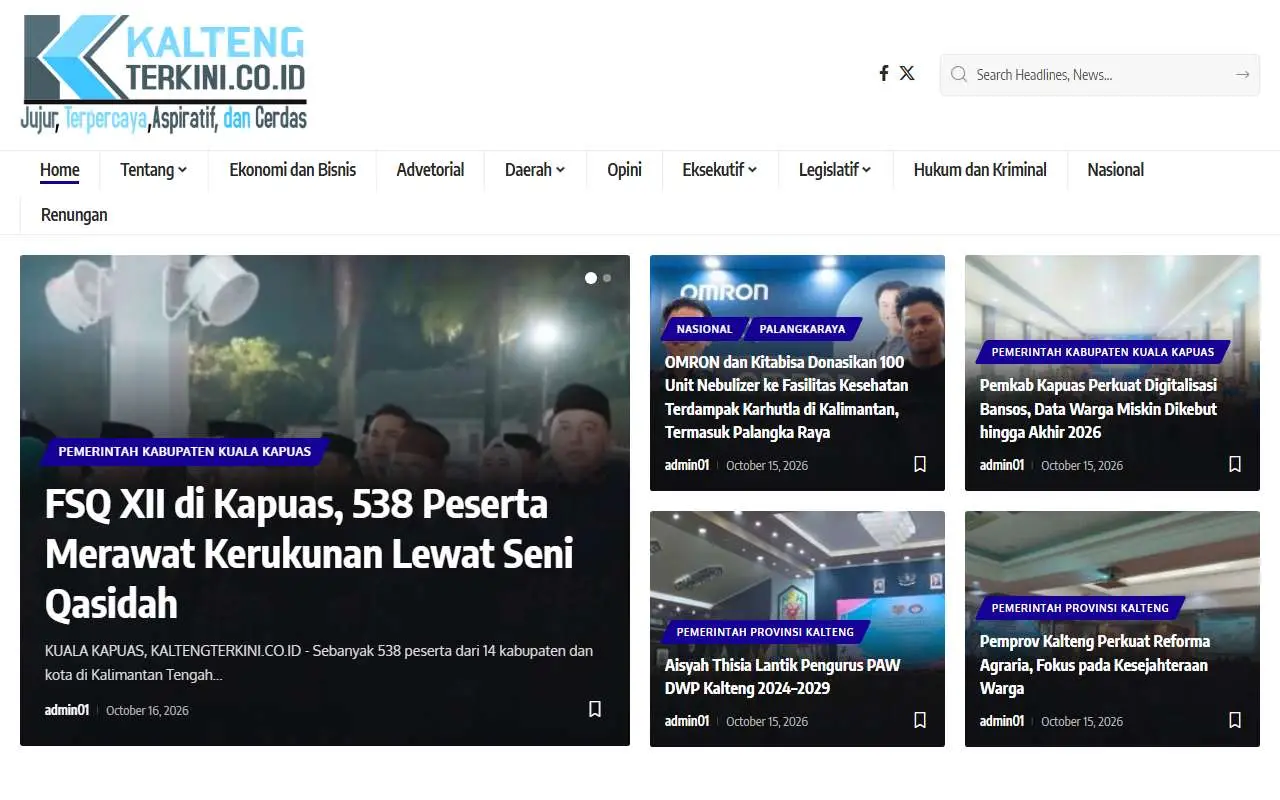The image size is (1280, 800).
Task: Bookmark the FSQ XII di Kapuas article
Action: [x=595, y=709]
